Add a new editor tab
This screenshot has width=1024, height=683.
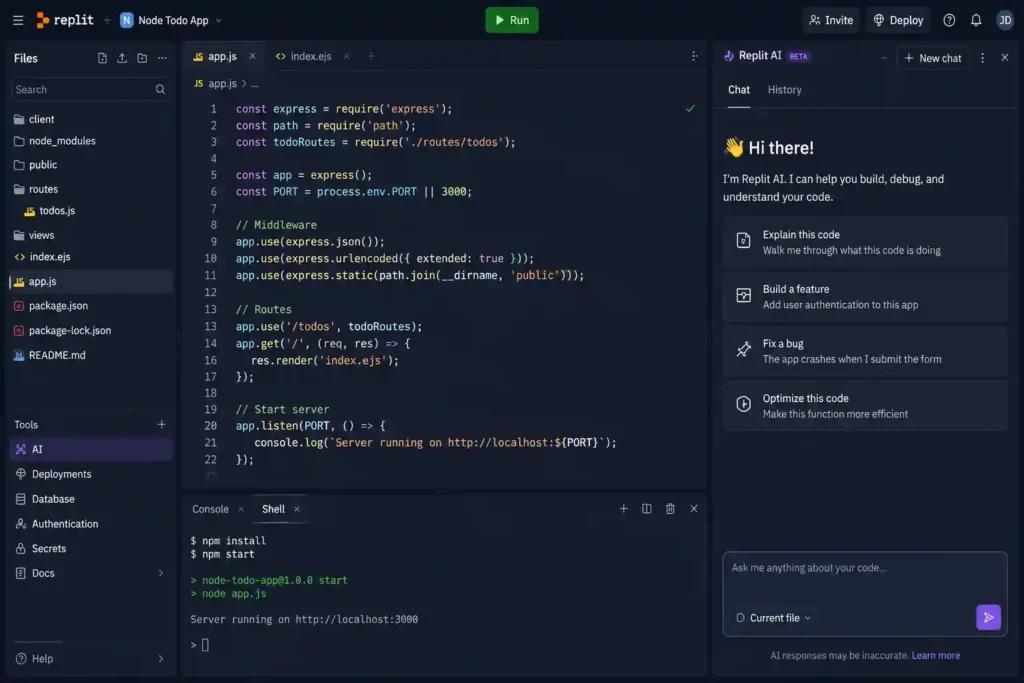(x=371, y=56)
